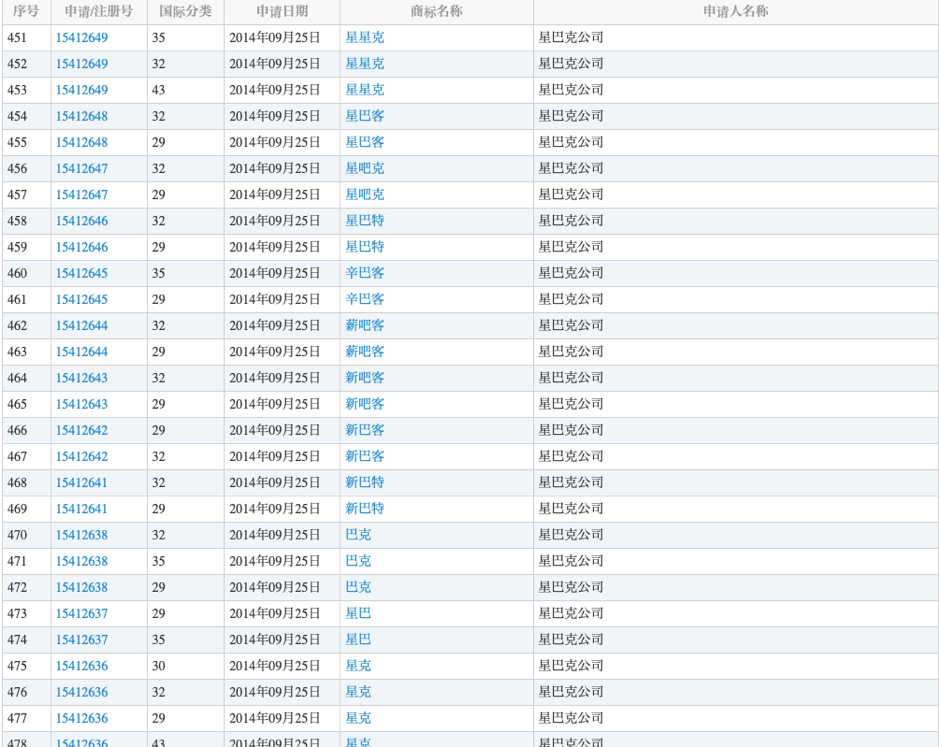Select class 35 cell in row 471
939x747 pixels.
(158, 561)
